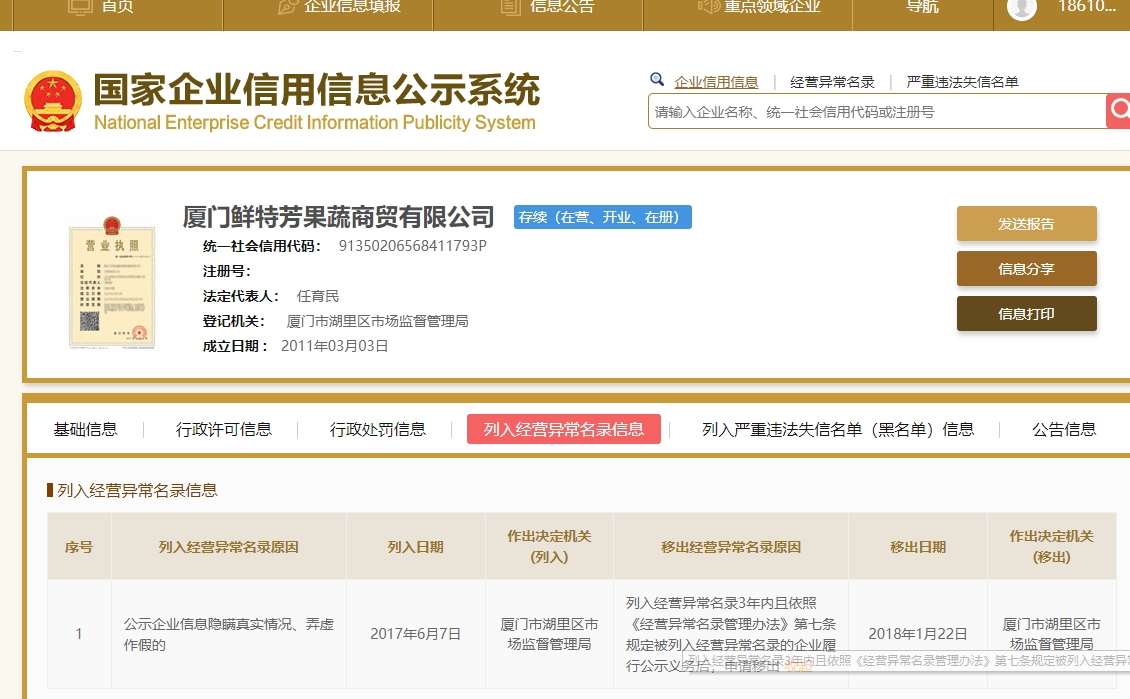Click listed date 2017年6月7日 cell
The image size is (1130, 699).
point(416,634)
